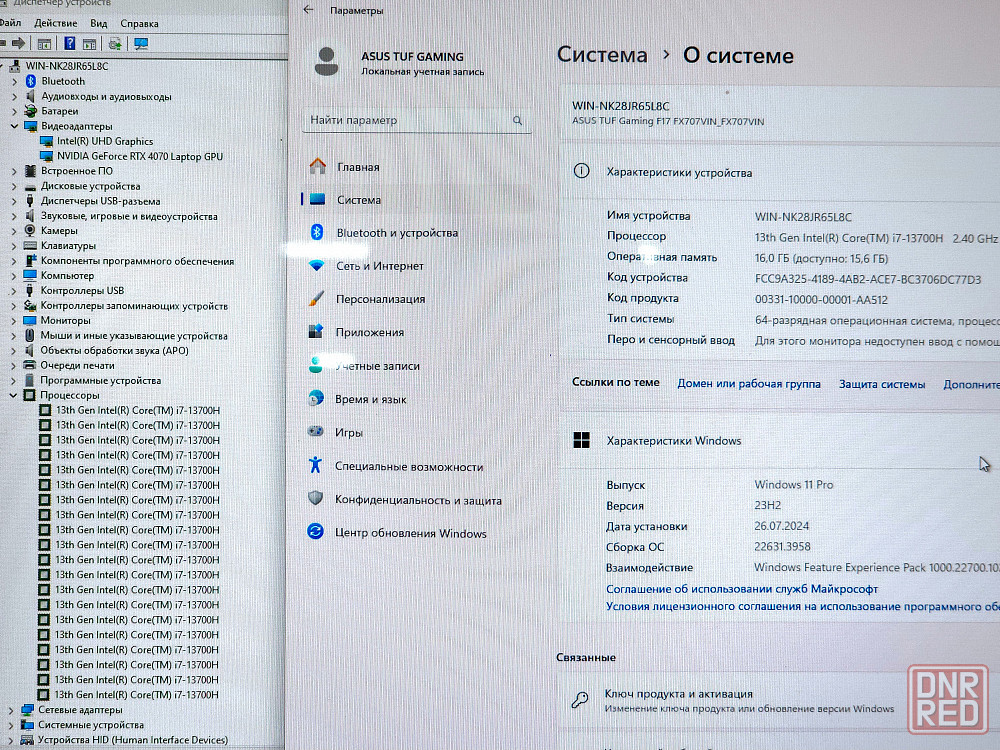Screen dimensions: 1000x750
Task: Select Контроллеры запоминающих устройств
Action: [134, 305]
